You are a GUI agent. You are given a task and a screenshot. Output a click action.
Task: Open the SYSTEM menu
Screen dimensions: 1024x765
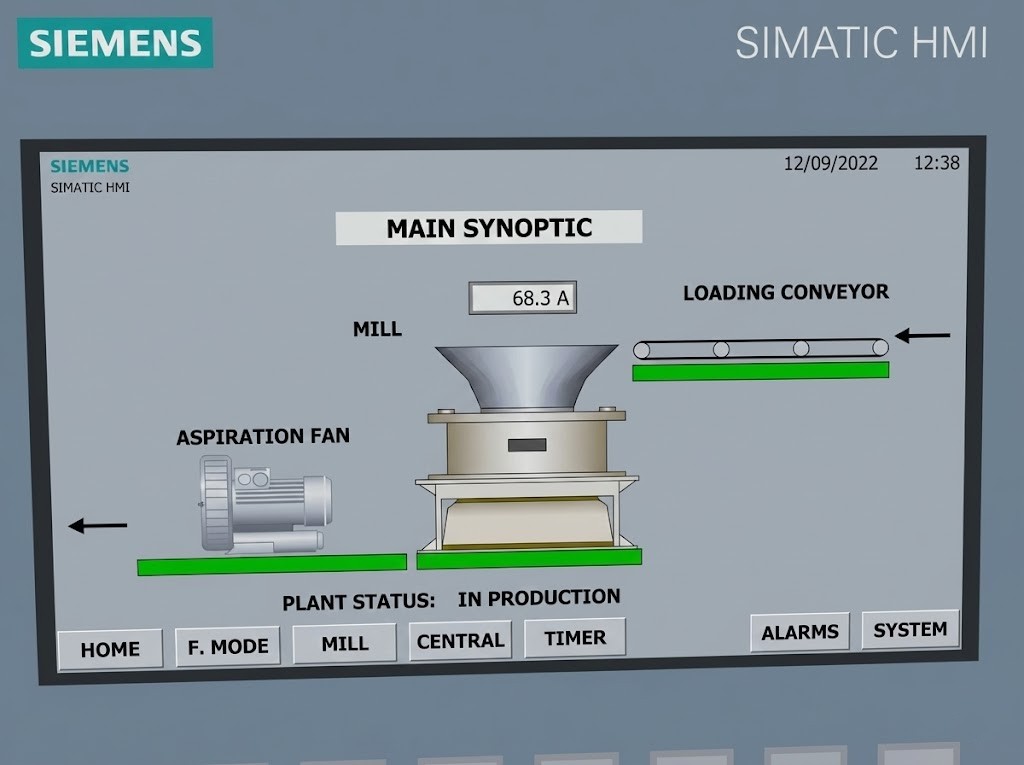910,630
